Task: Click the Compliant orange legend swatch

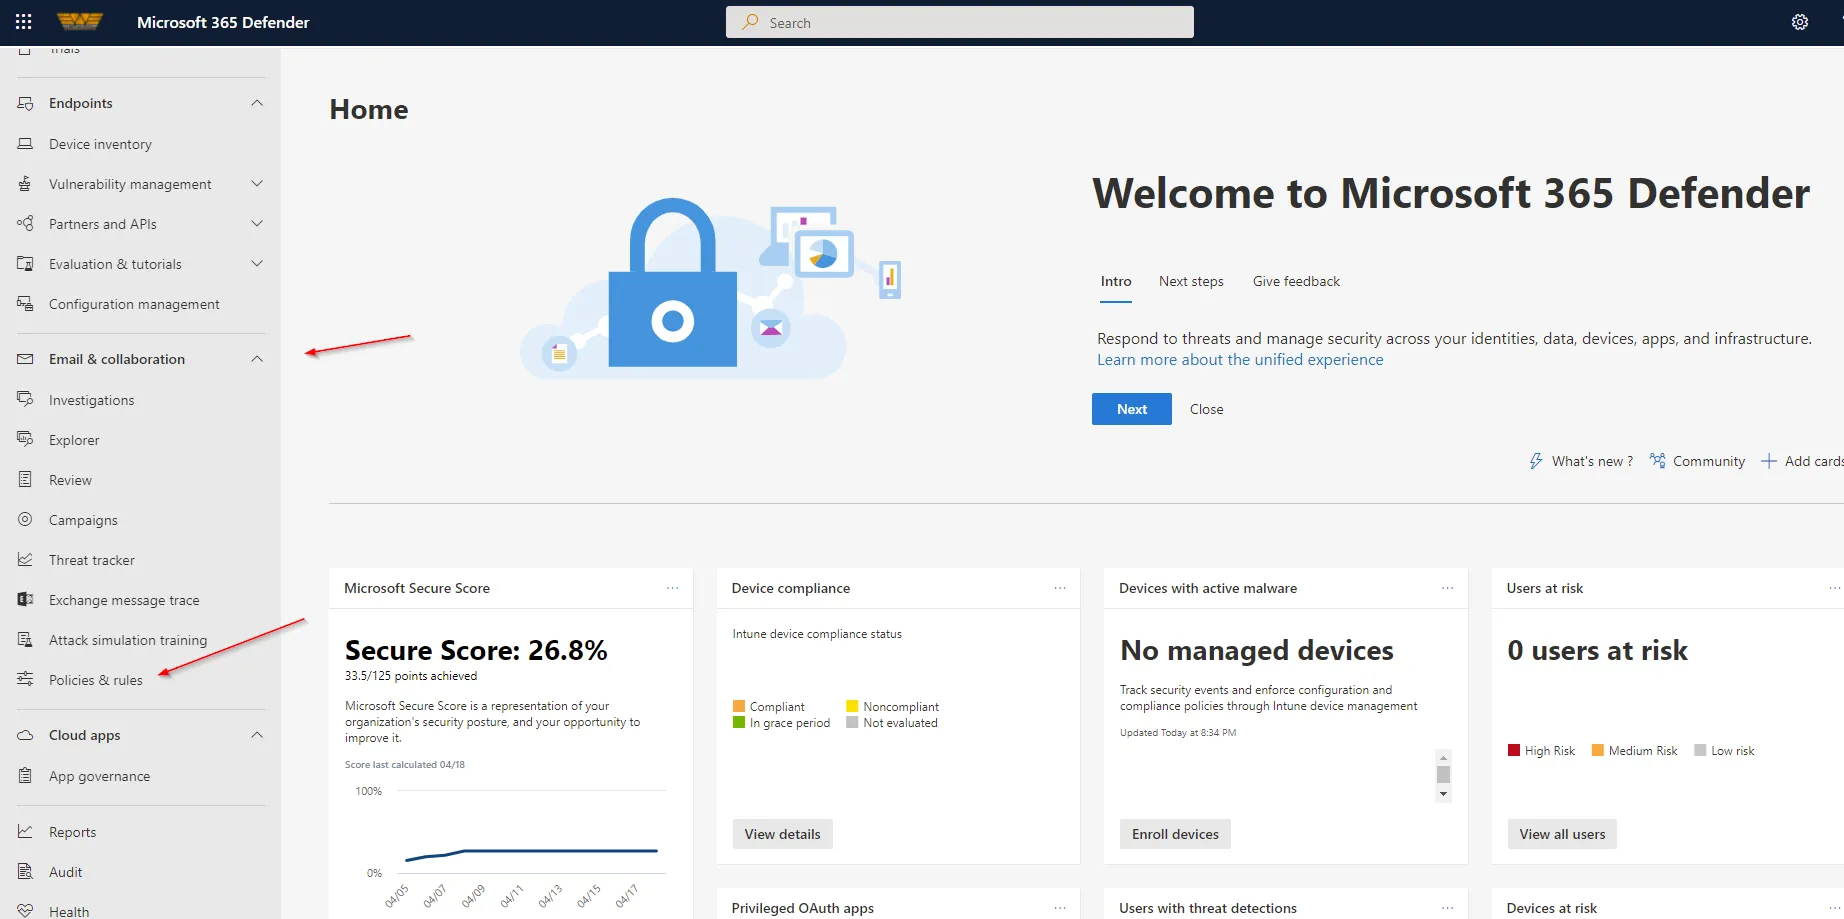Action: coord(739,706)
